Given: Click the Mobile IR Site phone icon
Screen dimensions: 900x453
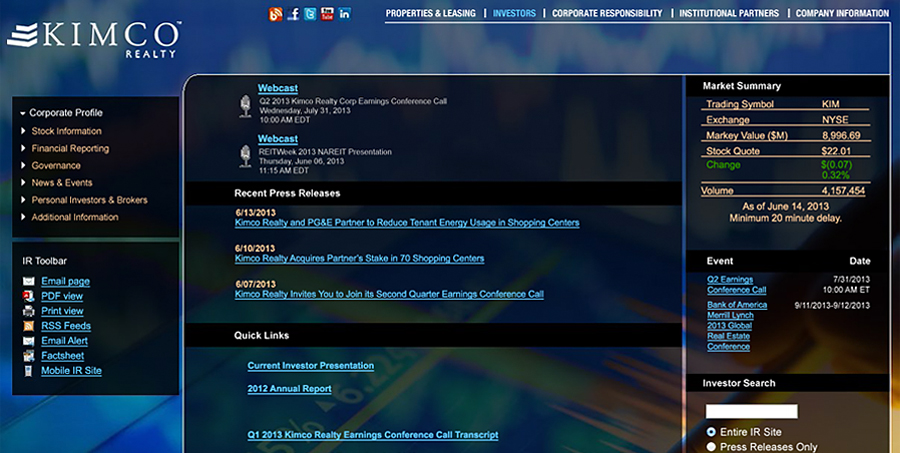Looking at the screenshot, I should pos(28,371).
